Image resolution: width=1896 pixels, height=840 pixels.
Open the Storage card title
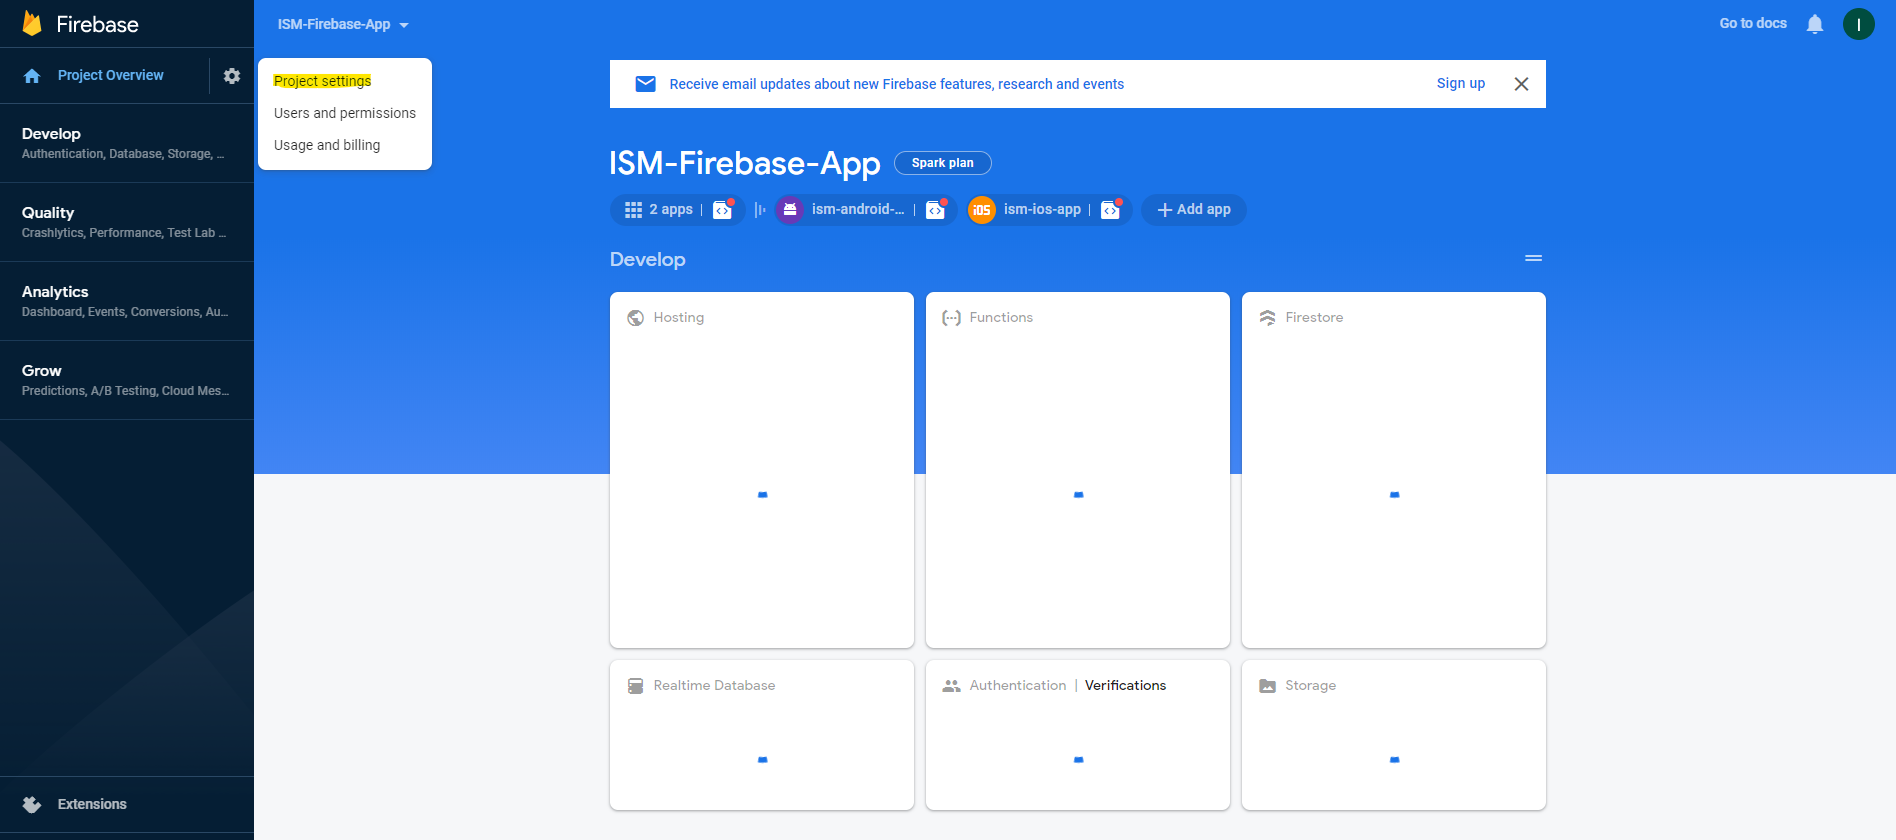click(x=1310, y=686)
